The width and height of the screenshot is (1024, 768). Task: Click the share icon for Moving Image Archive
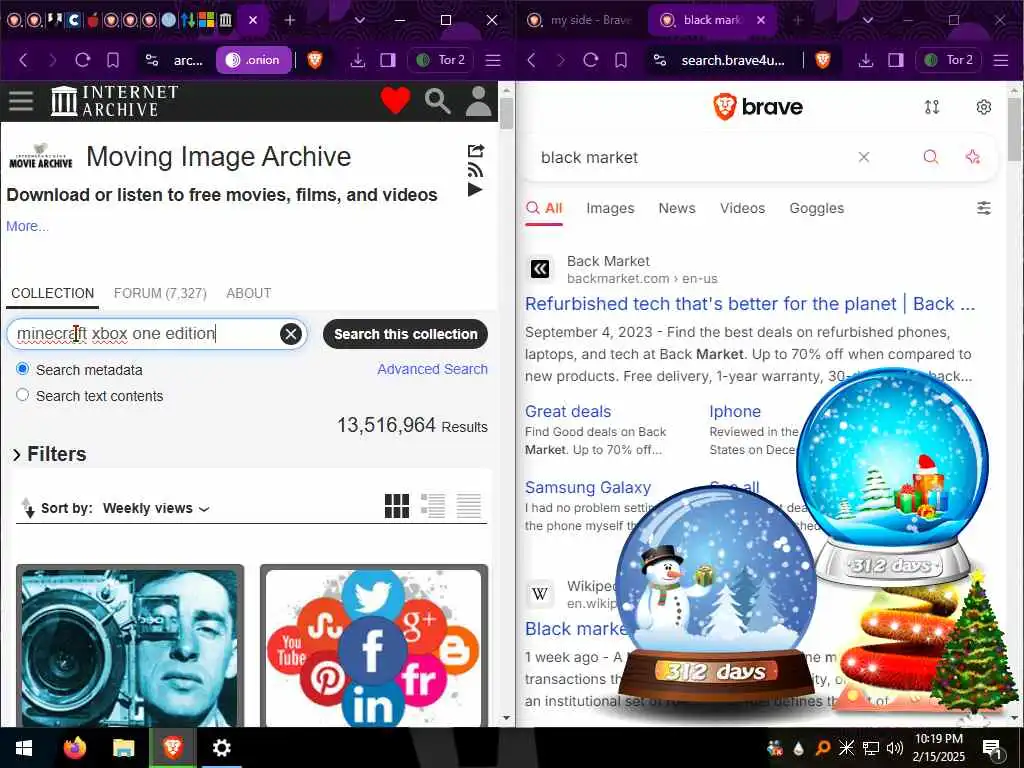[x=475, y=151]
